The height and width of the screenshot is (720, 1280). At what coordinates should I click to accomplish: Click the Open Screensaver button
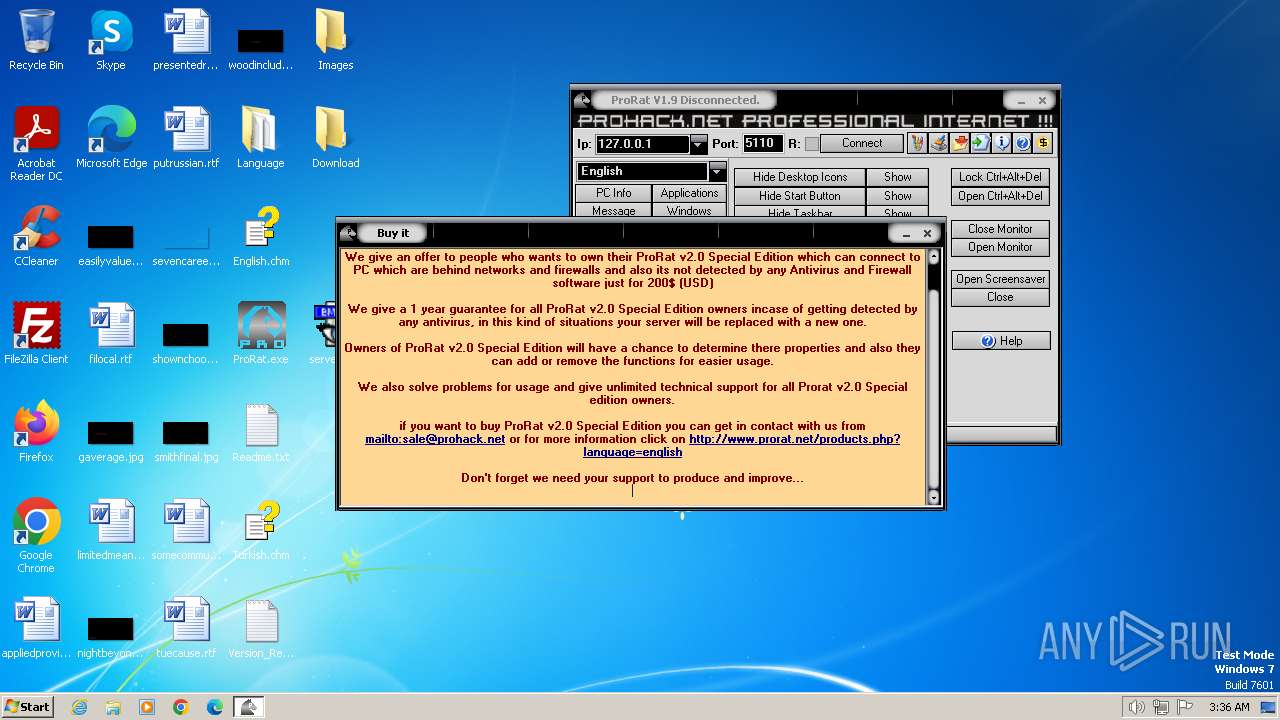1000,279
